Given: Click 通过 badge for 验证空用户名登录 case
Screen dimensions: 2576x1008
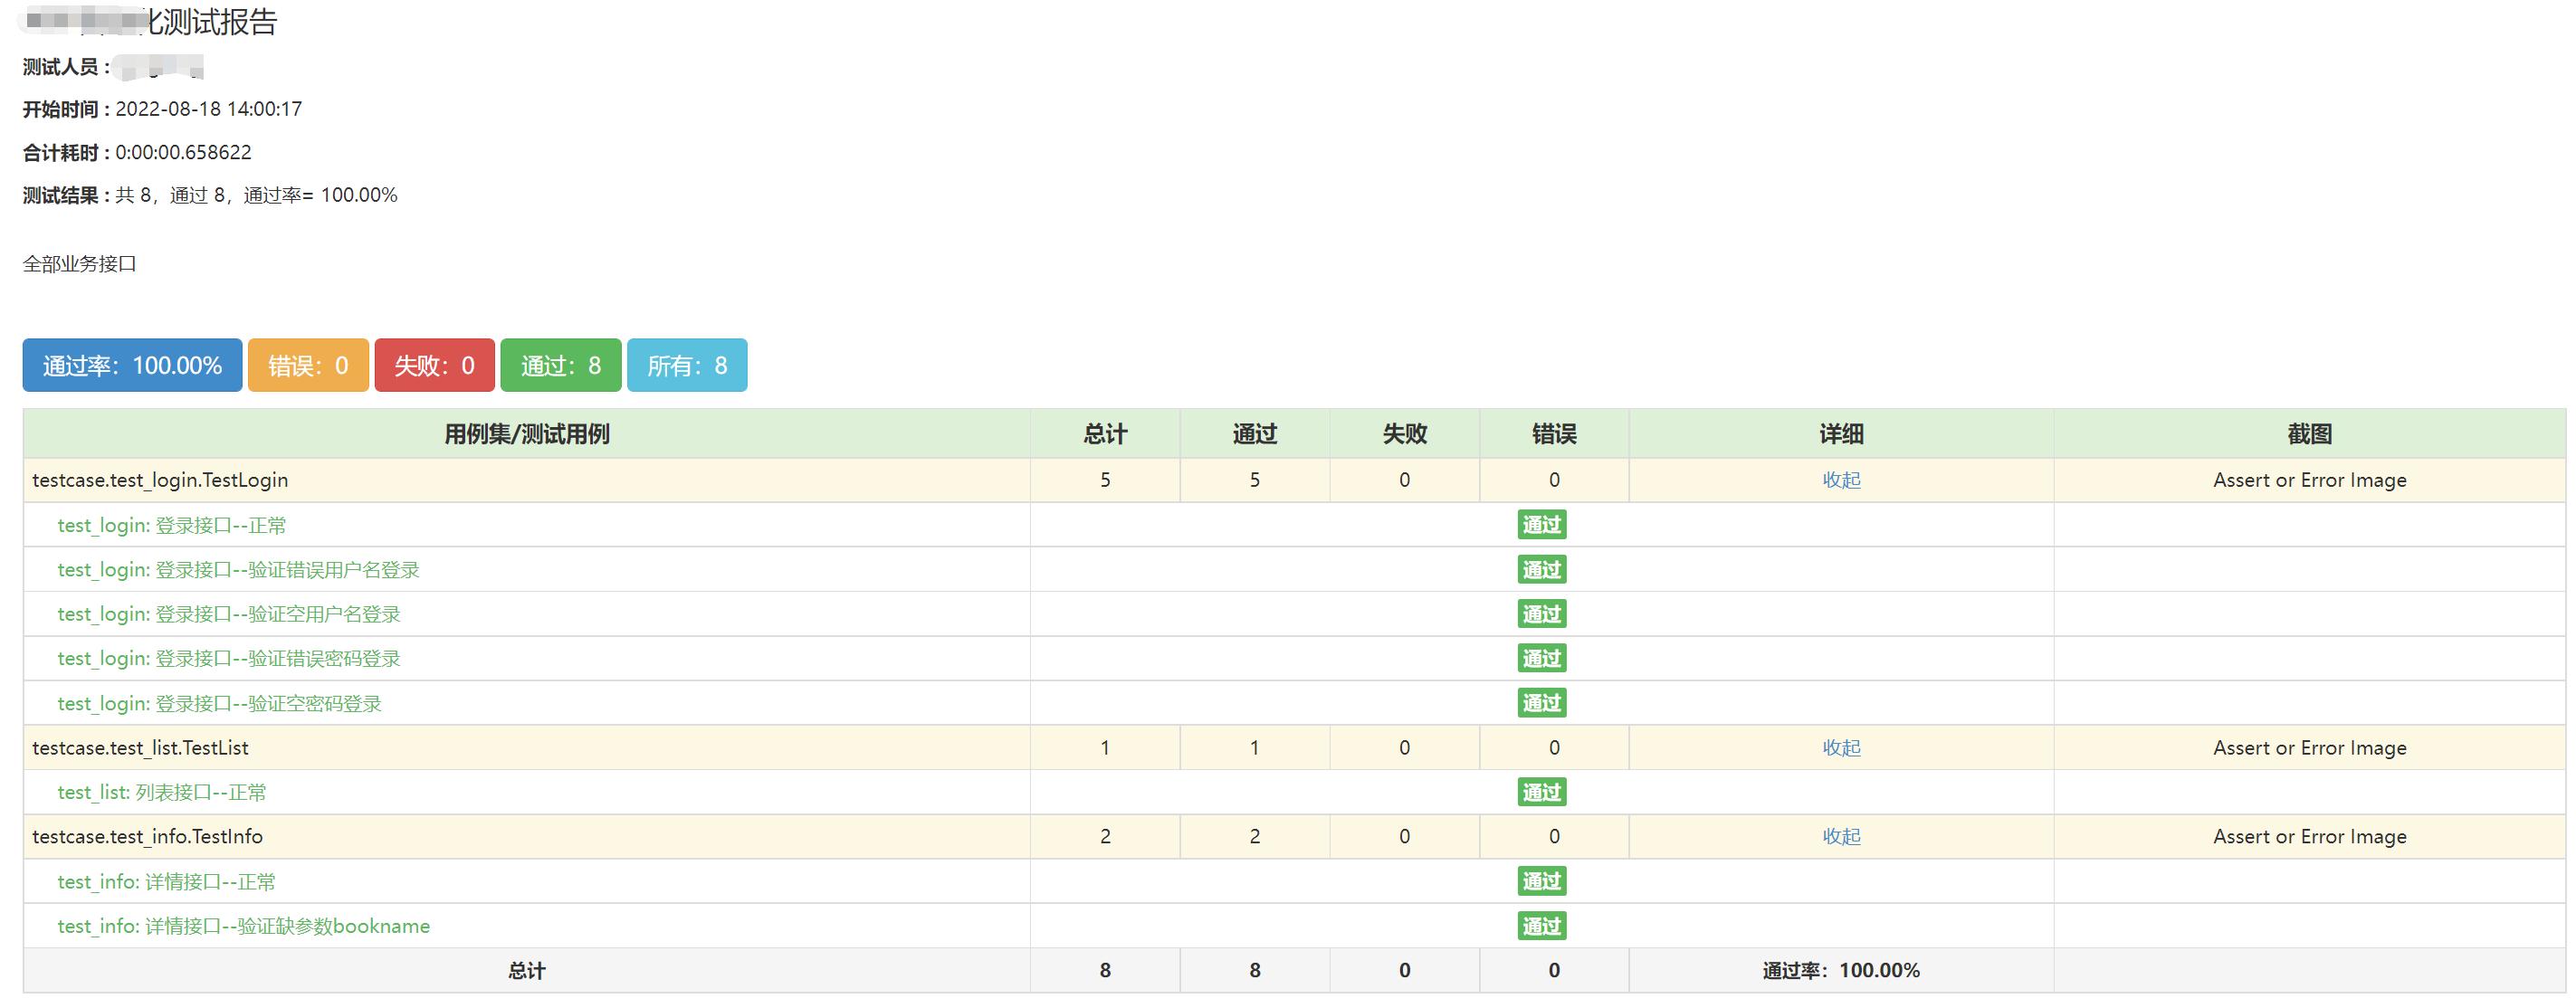Looking at the screenshot, I should click(1541, 614).
